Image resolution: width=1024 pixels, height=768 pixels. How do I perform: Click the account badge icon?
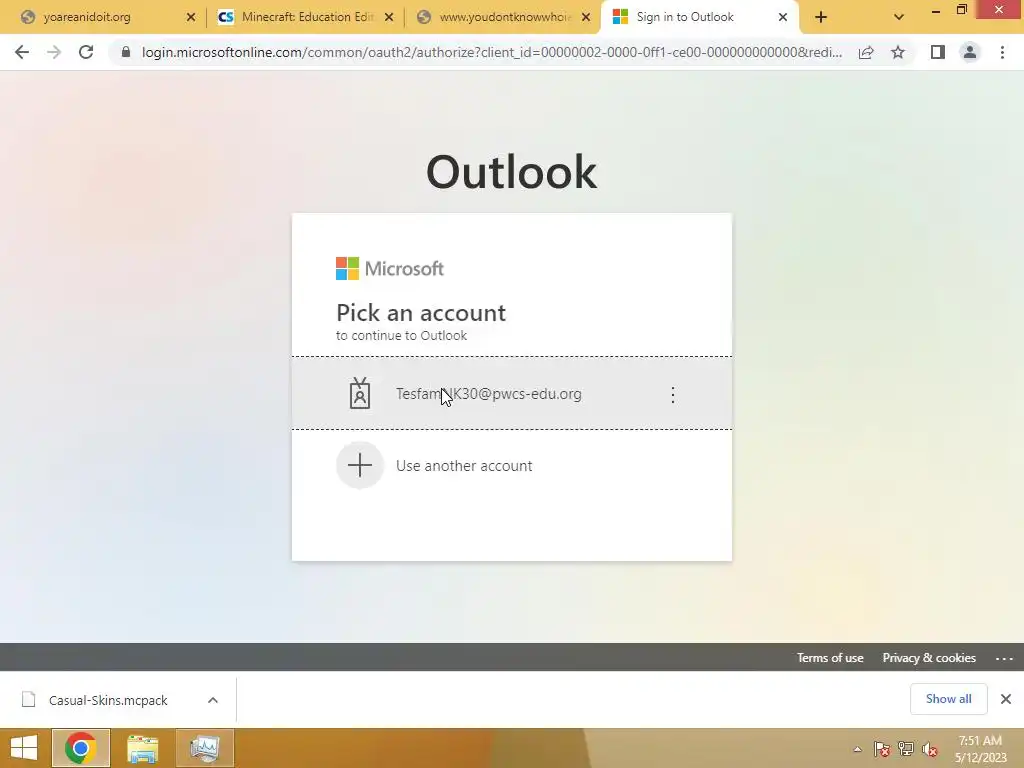pyautogui.click(x=360, y=393)
